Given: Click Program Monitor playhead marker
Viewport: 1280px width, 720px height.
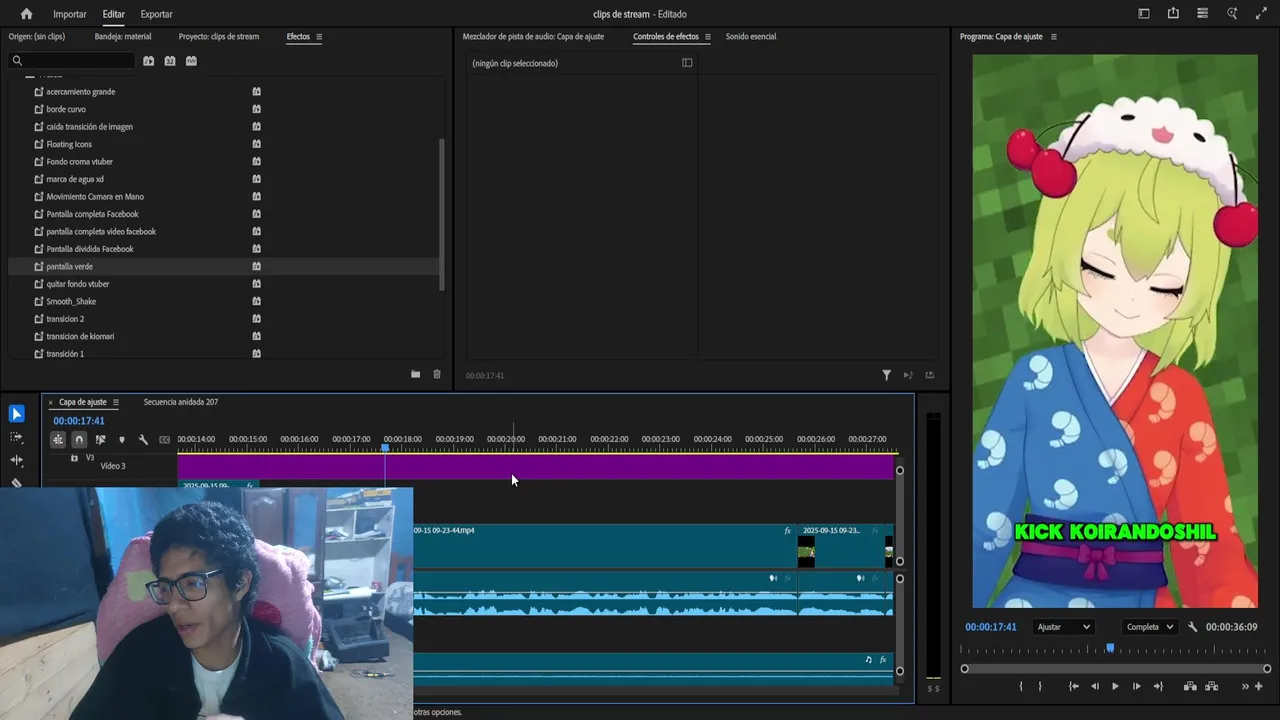Looking at the screenshot, I should (1110, 648).
